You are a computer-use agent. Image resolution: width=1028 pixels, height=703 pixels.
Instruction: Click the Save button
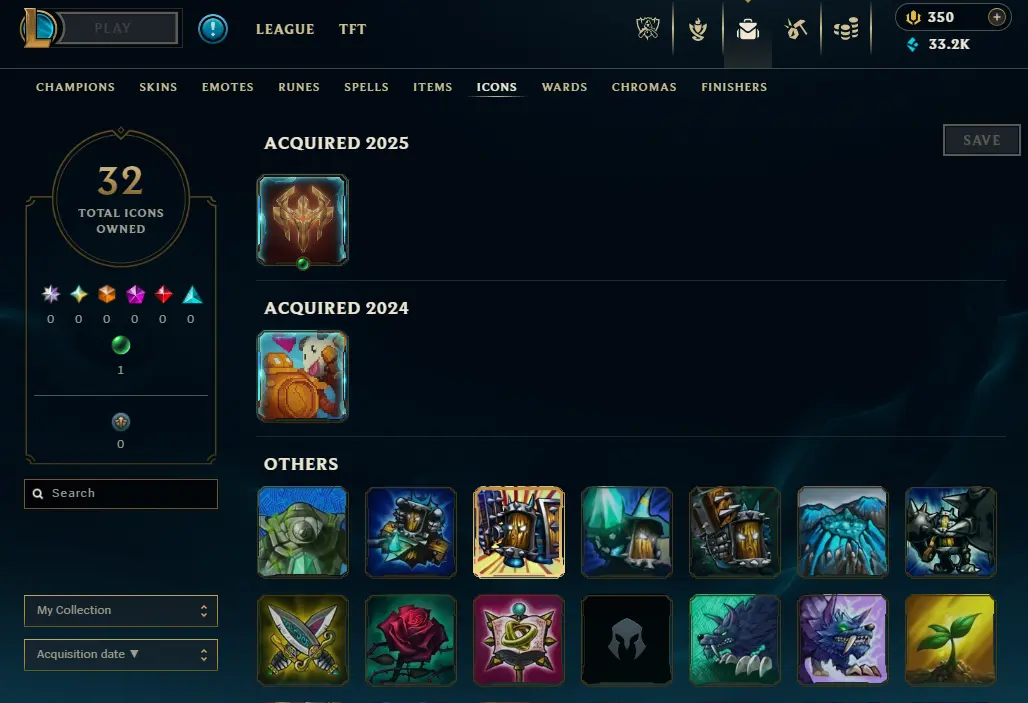click(981, 140)
